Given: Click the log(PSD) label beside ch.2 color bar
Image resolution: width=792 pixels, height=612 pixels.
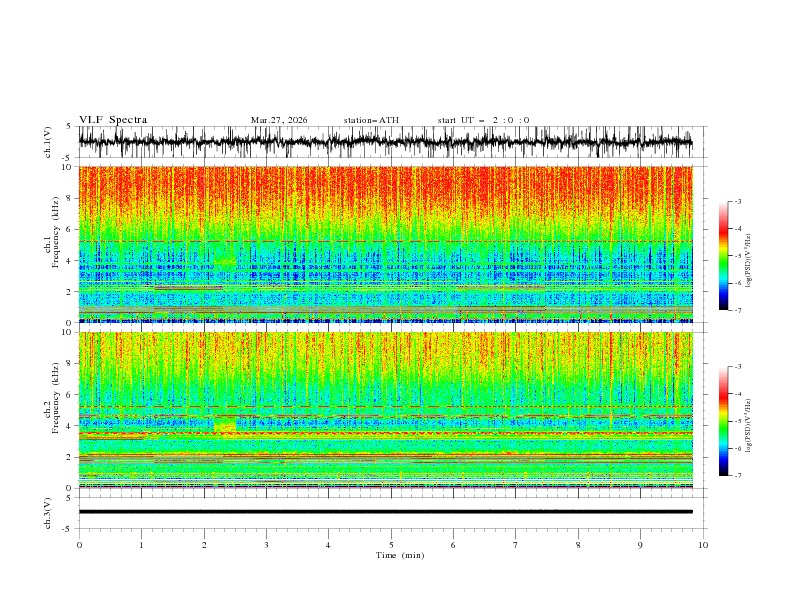Looking at the screenshot, I should (x=749, y=426).
